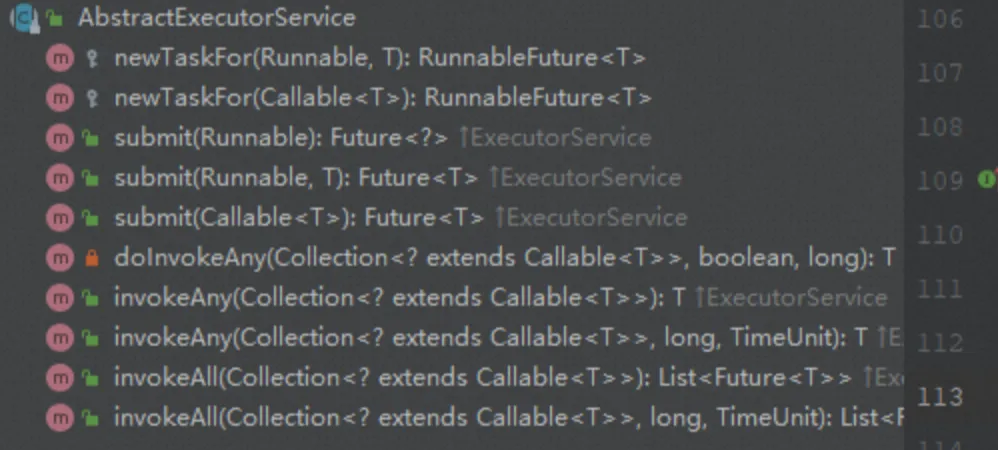Click public lock icon beside submit(Runnable): Future<?>
The height and width of the screenshot is (450, 998).
[92, 138]
